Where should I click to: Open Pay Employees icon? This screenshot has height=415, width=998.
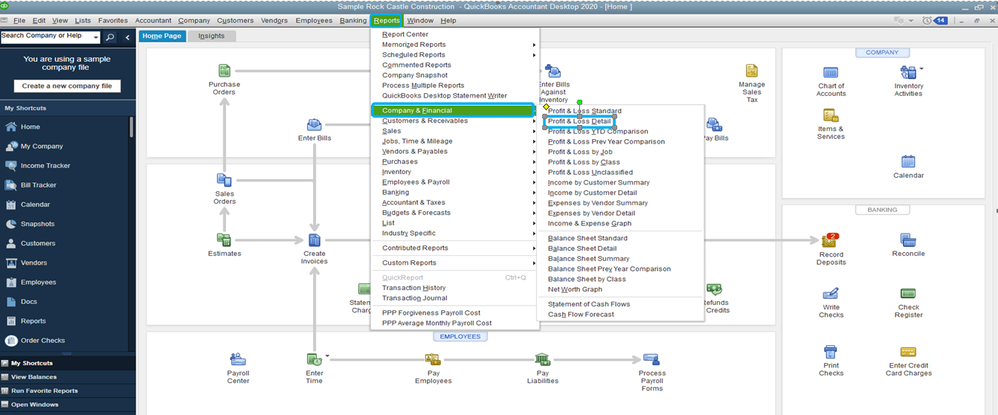pos(433,360)
